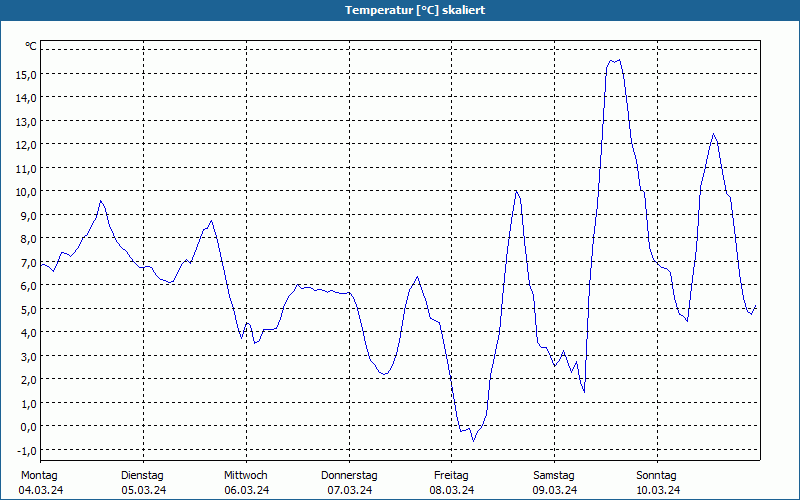Click the 8,0 y-axis label
800x500 pixels.
(28, 239)
